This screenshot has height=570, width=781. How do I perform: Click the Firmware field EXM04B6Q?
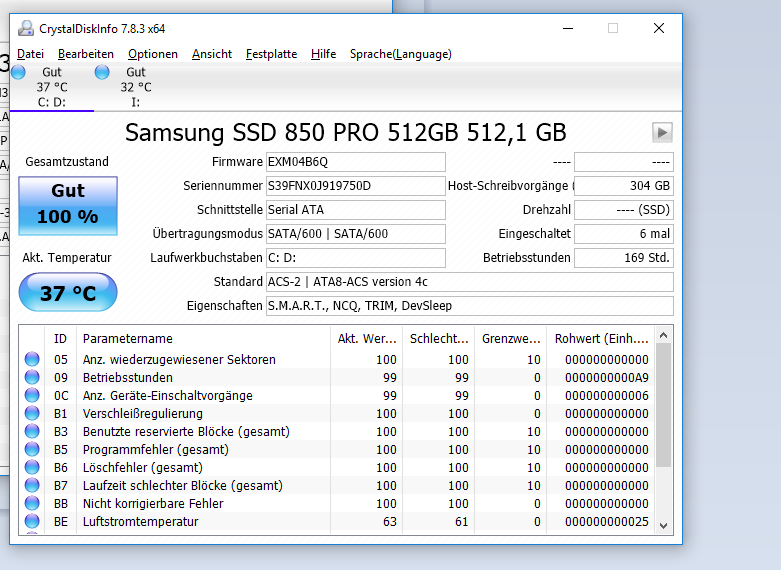pyautogui.click(x=356, y=162)
